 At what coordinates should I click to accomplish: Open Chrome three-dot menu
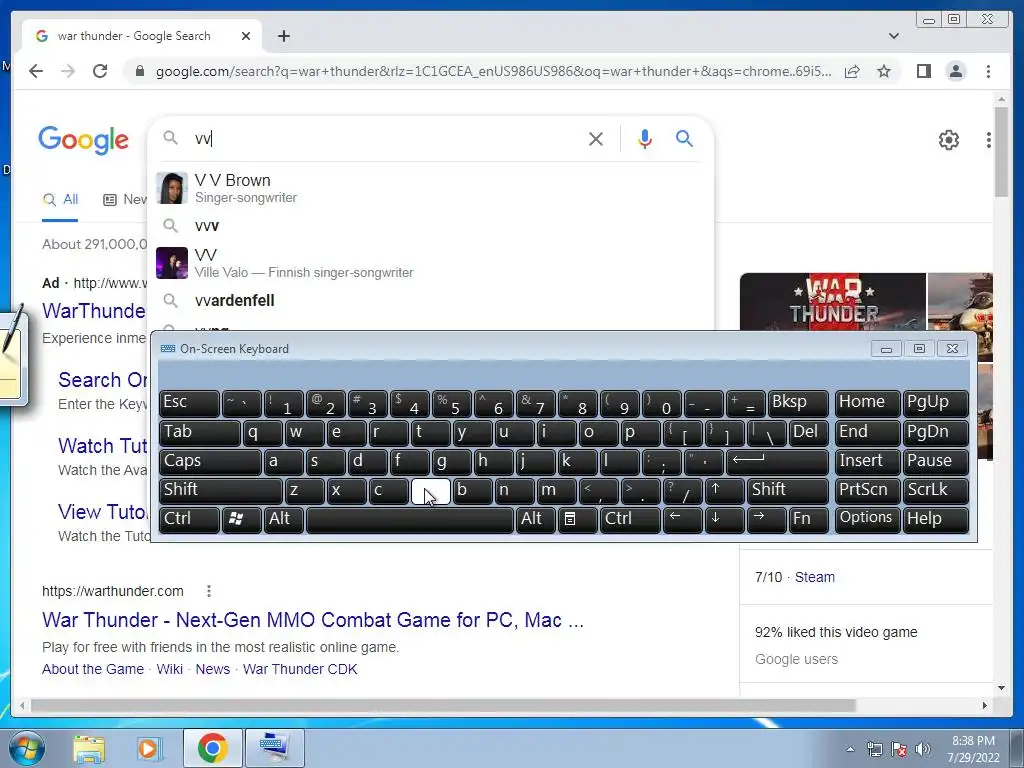point(988,71)
